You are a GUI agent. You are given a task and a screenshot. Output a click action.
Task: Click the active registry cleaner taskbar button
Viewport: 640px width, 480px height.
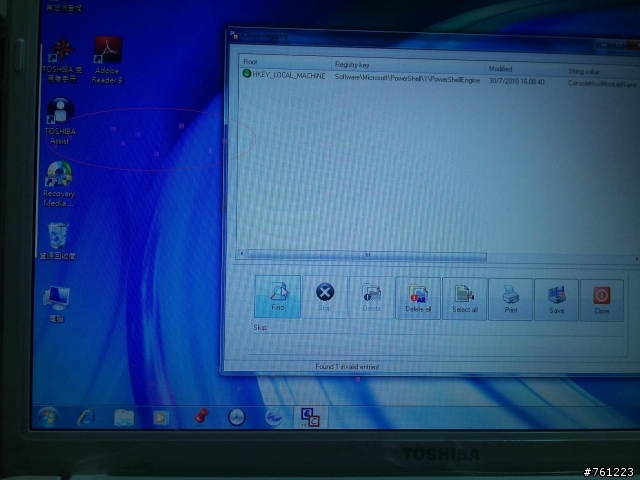click(x=310, y=417)
